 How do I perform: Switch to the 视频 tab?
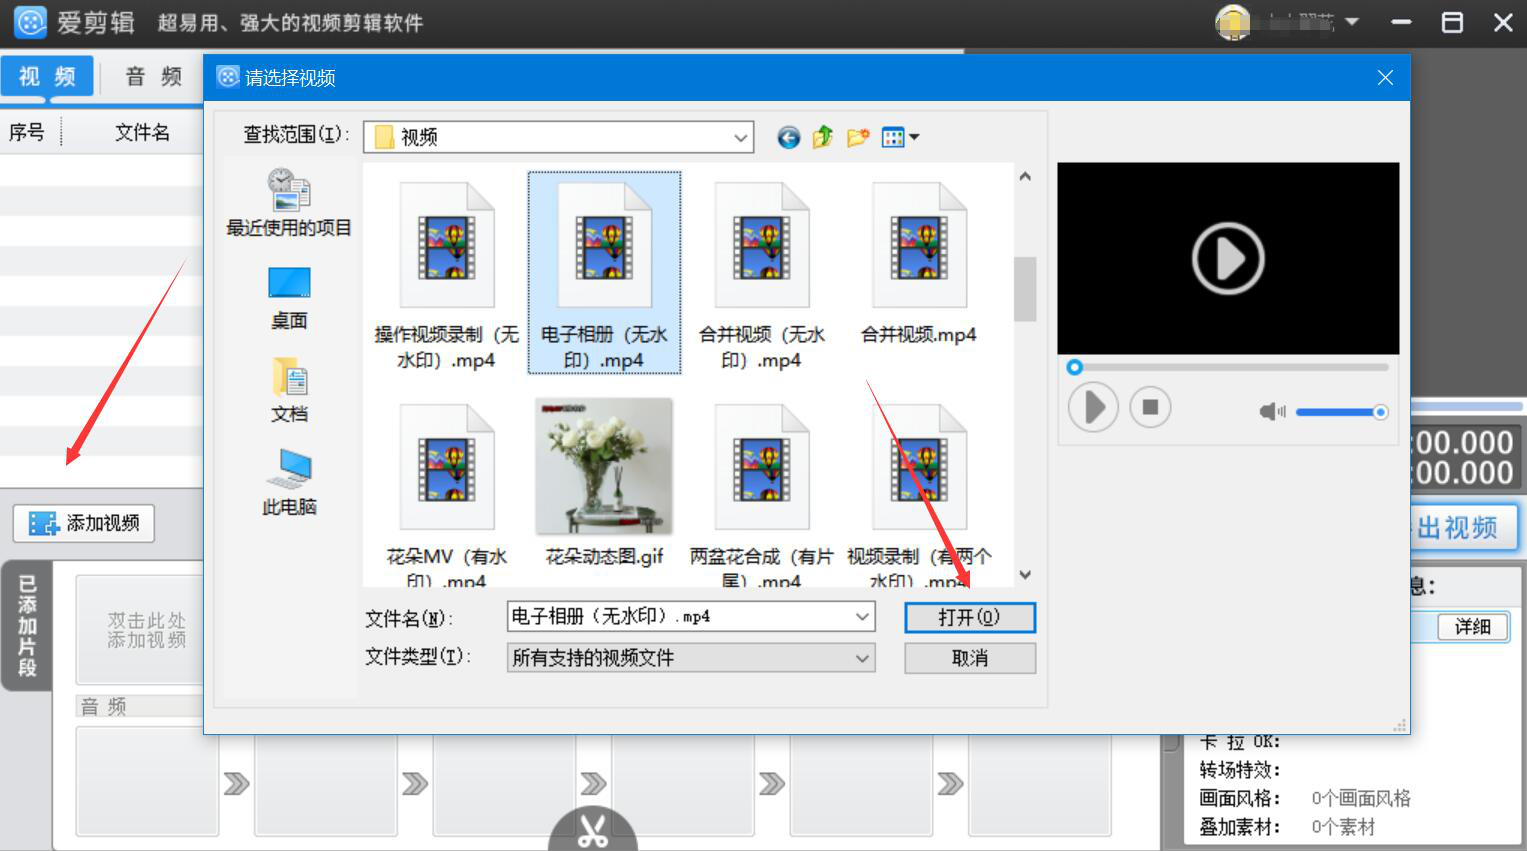(x=47, y=77)
